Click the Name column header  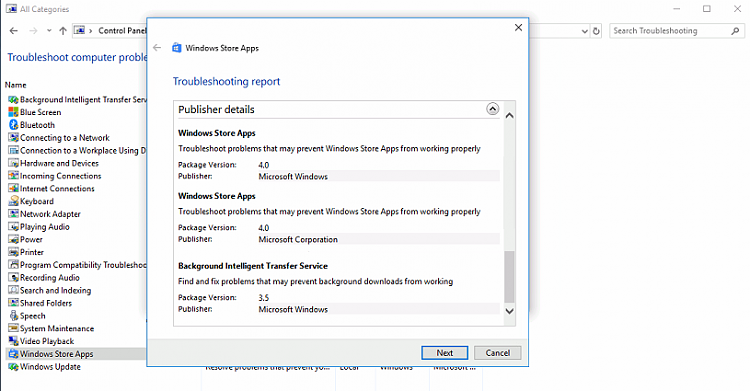pyautogui.click(x=16, y=85)
